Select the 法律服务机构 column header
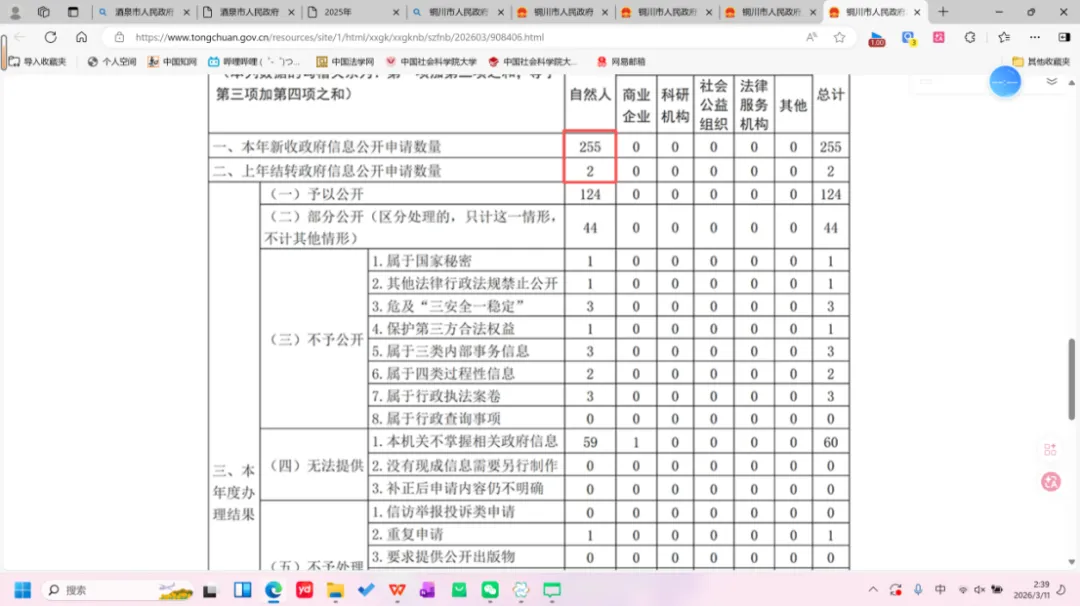Image resolution: width=1080 pixels, height=607 pixels. coord(754,105)
